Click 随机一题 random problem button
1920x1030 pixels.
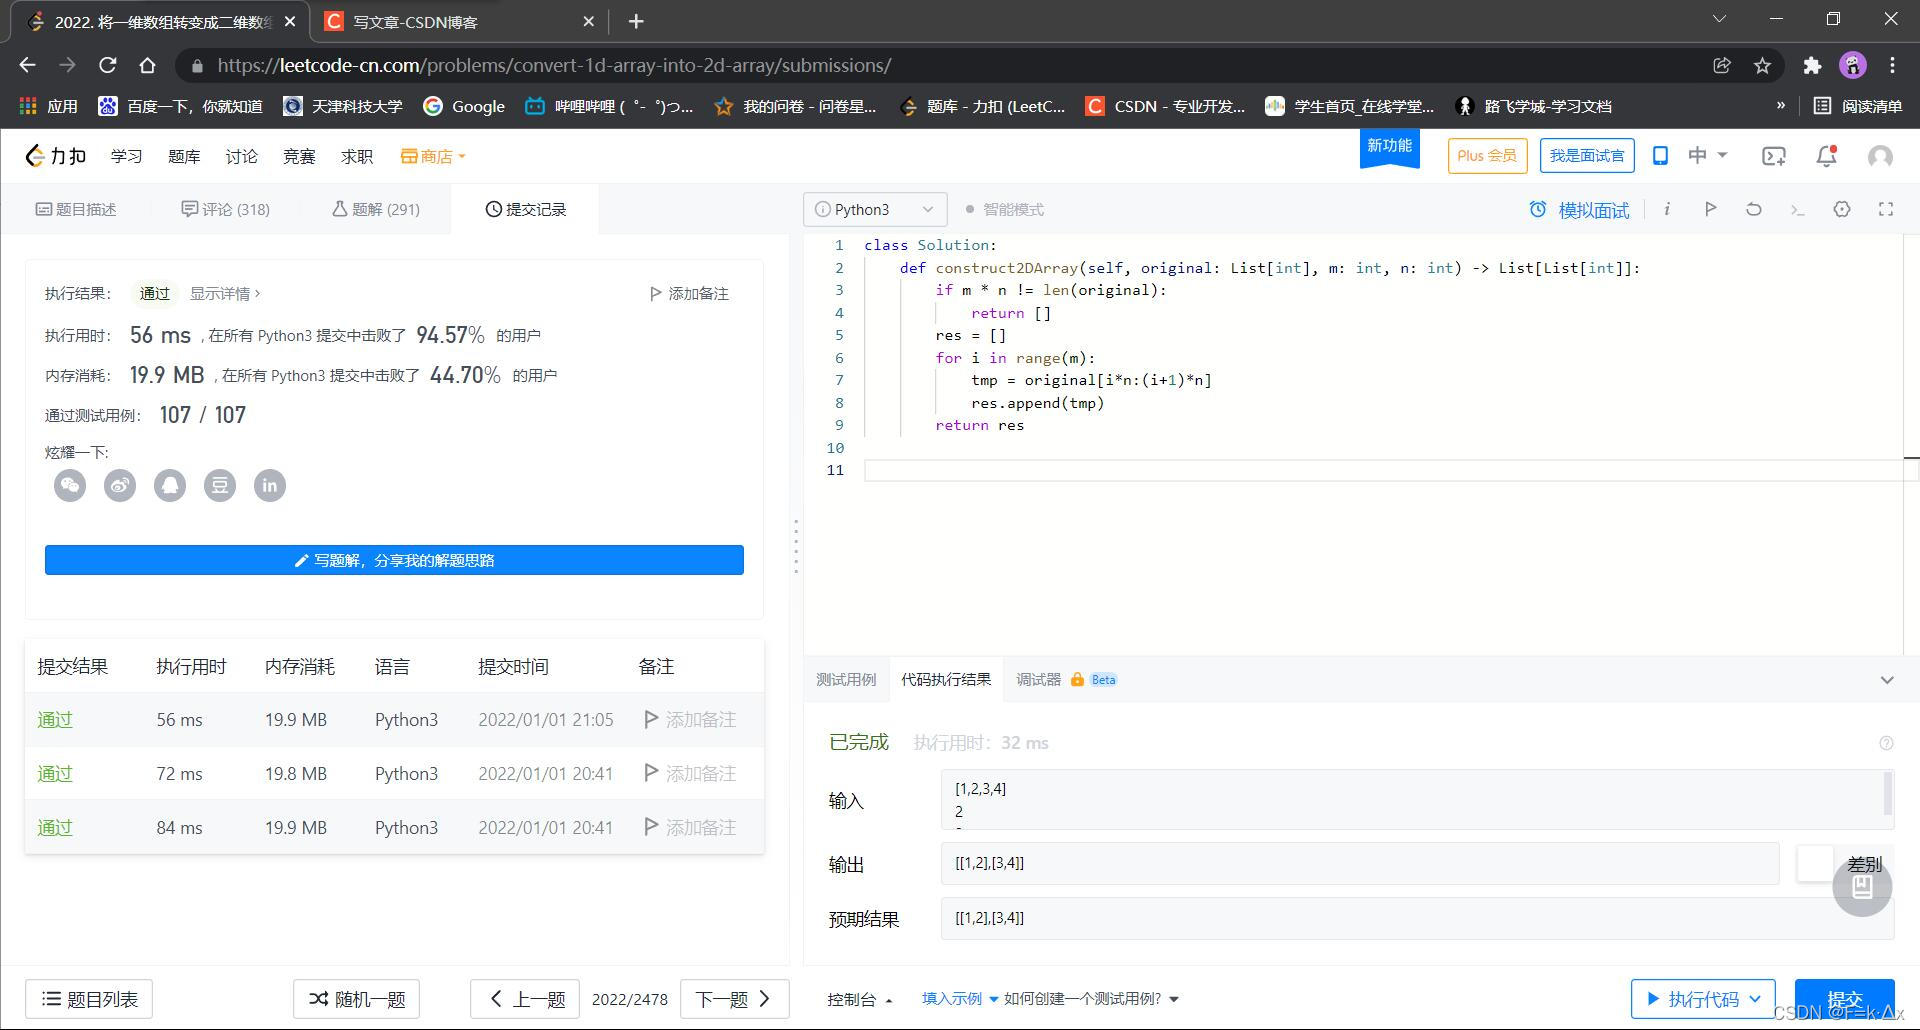point(356,999)
